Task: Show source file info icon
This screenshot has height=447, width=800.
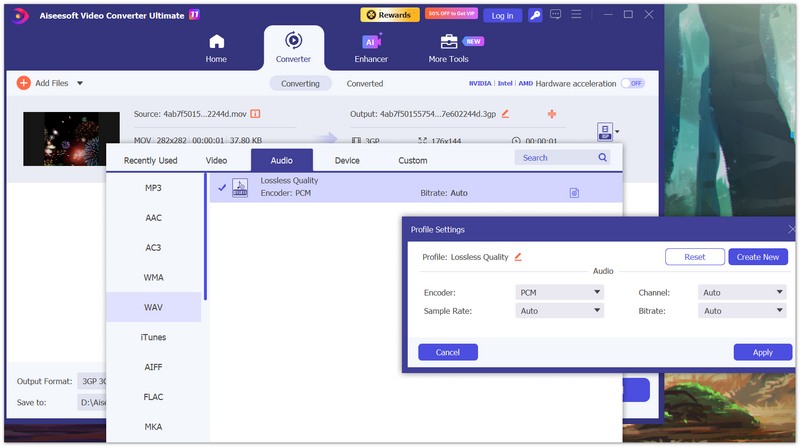Action: pos(255,114)
